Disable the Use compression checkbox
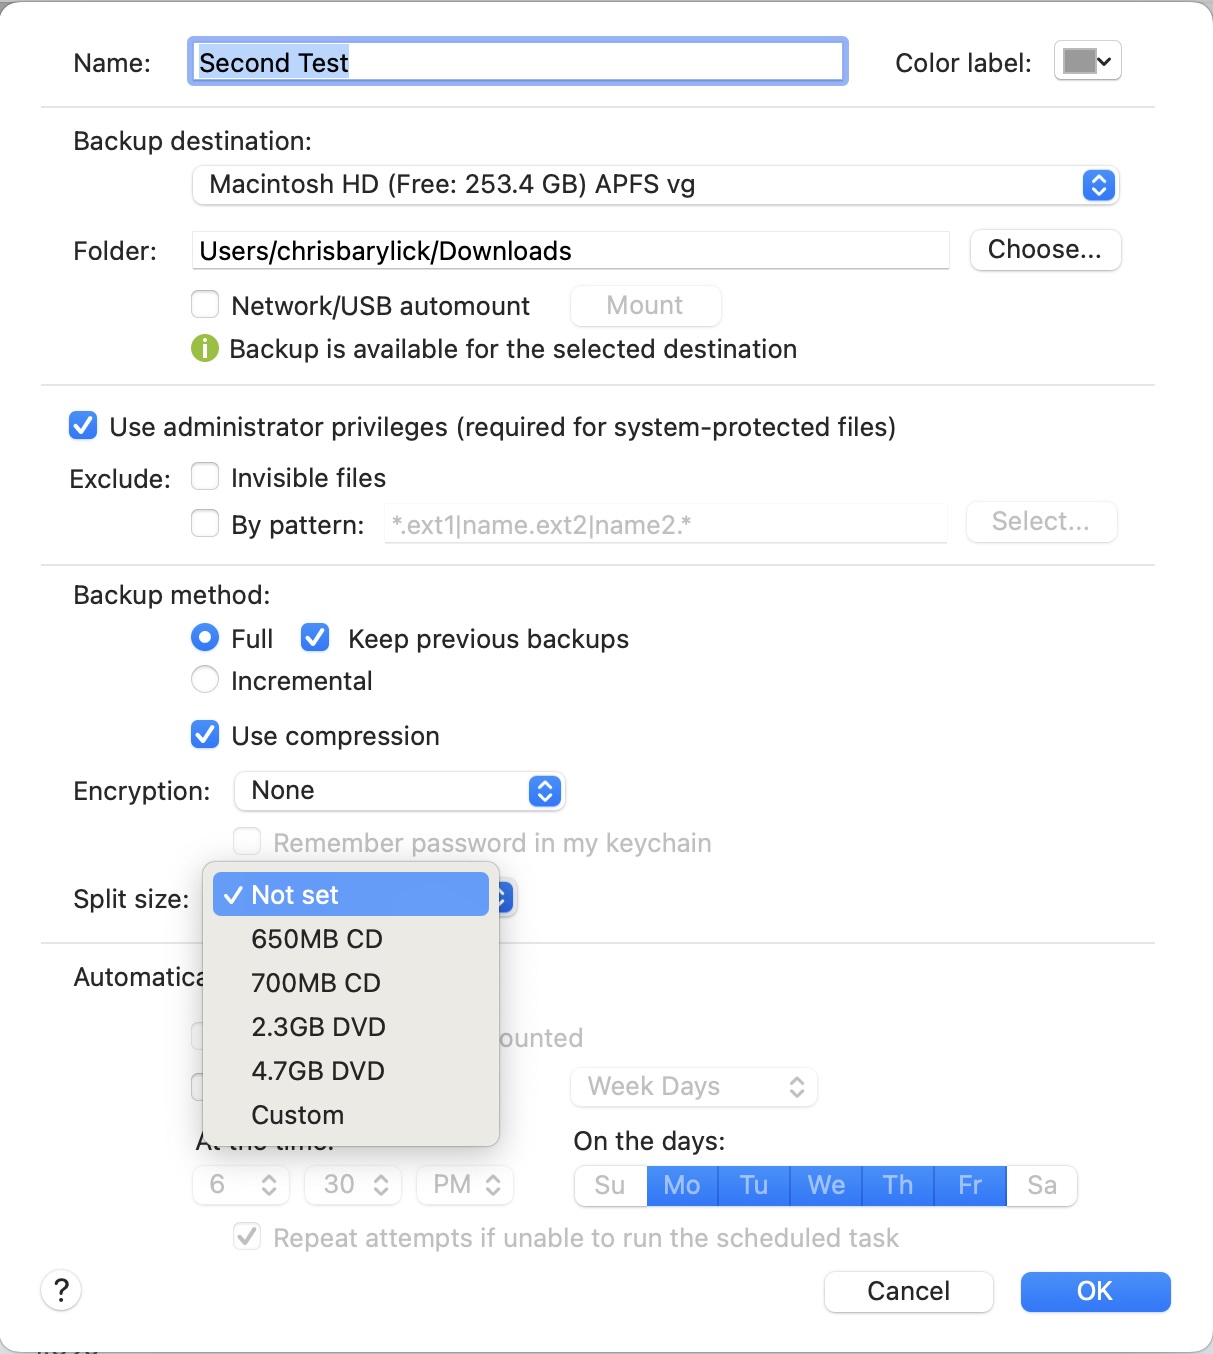Viewport: 1213px width, 1354px height. coord(204,735)
